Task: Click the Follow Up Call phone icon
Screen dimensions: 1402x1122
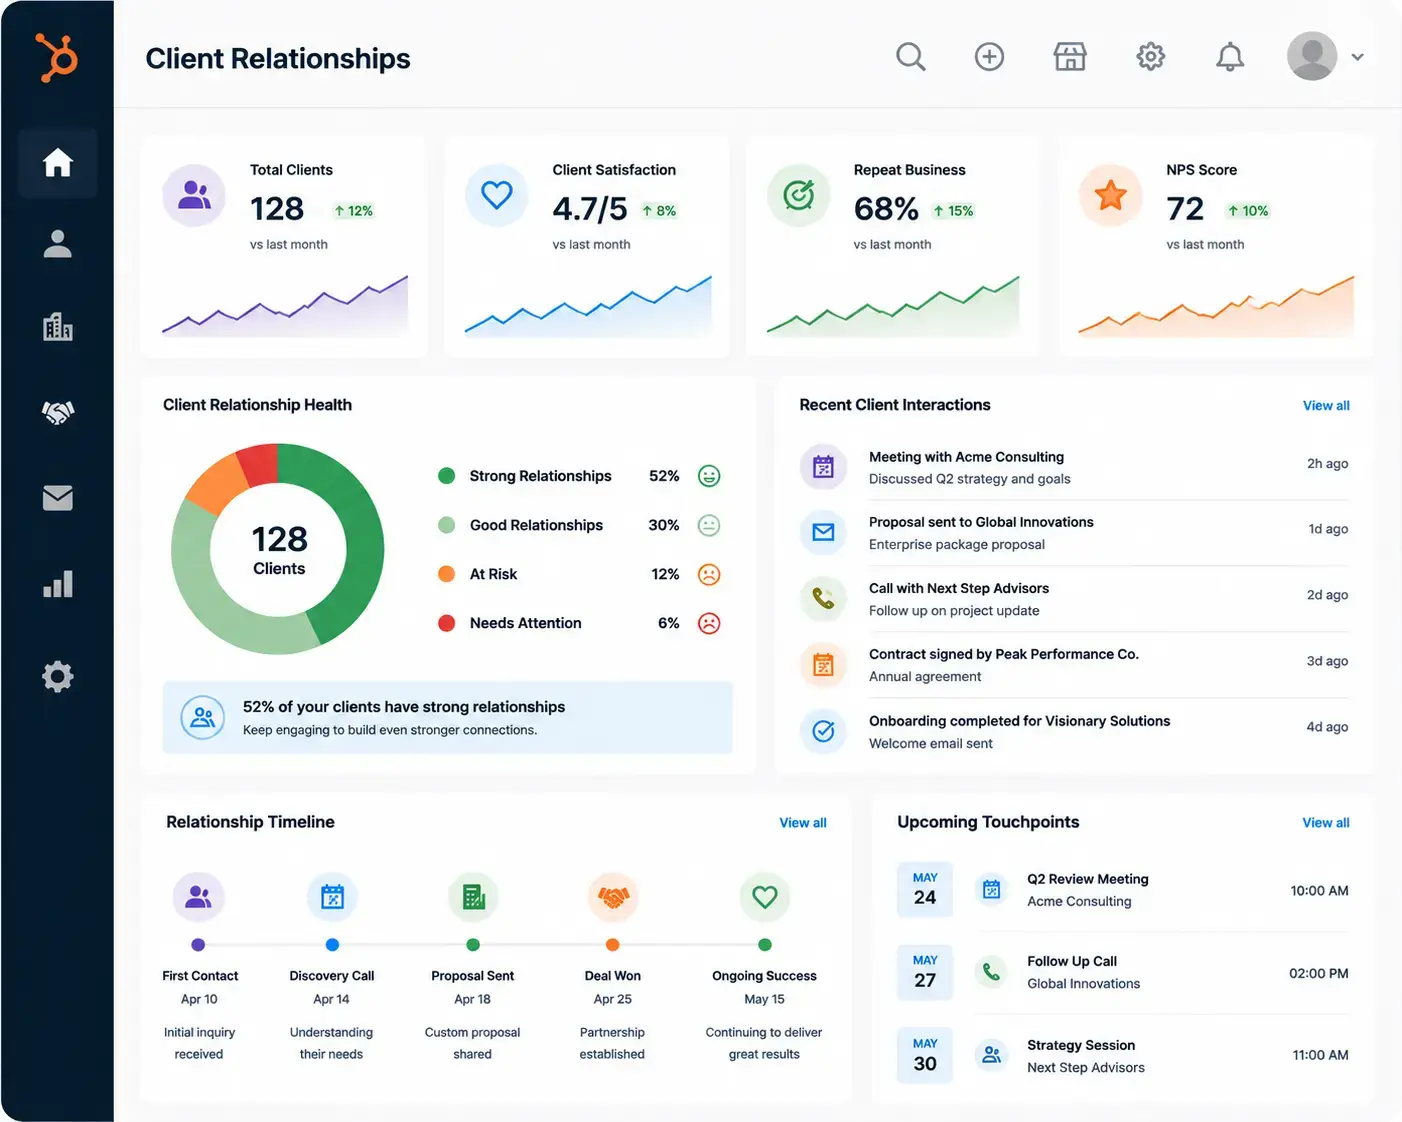Action: (x=991, y=972)
